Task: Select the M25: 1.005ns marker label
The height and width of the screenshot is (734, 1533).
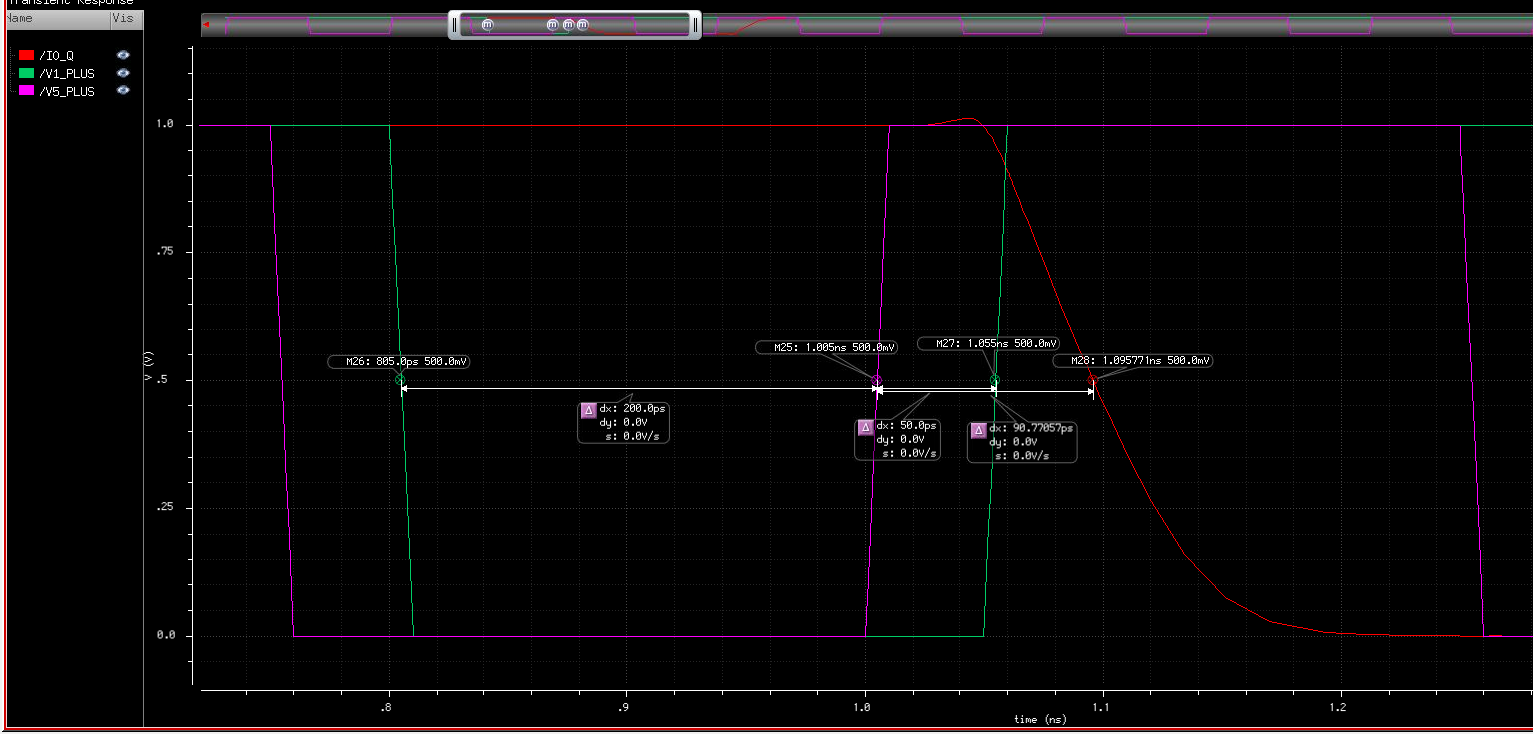Action: point(826,347)
